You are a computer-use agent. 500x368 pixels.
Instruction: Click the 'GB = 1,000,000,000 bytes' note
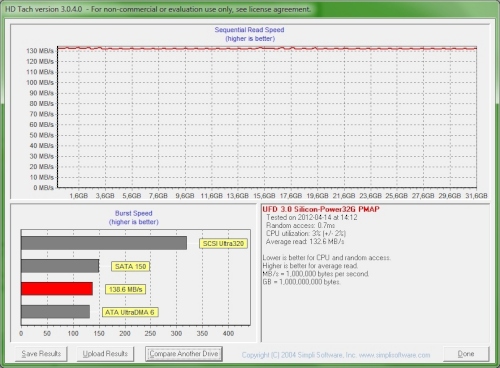pyautogui.click(x=301, y=282)
